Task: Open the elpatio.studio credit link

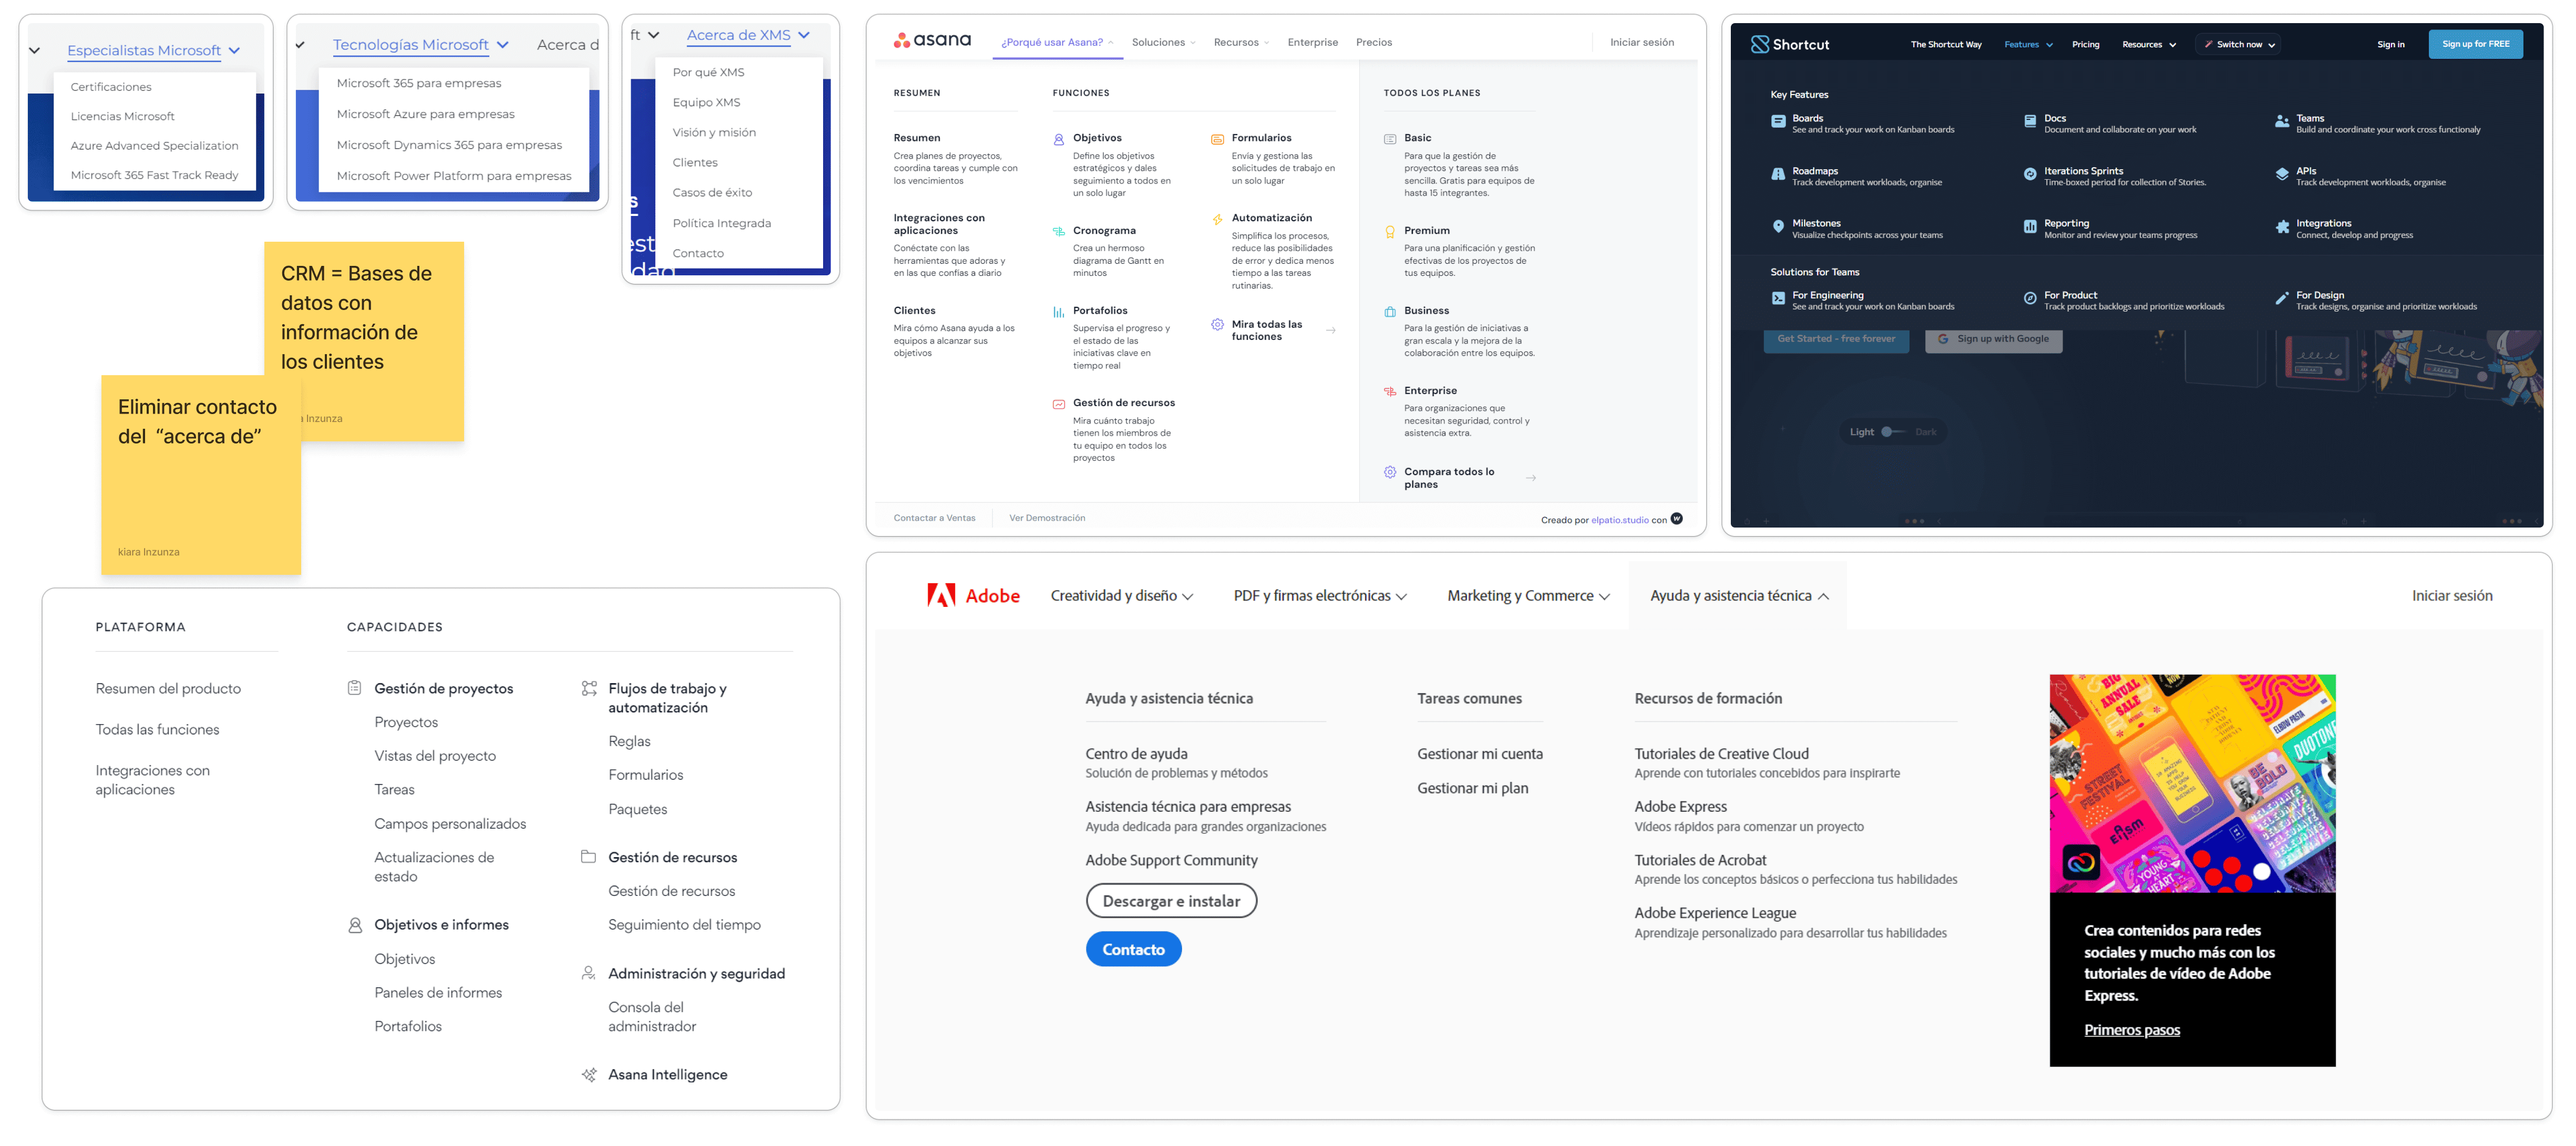Action: pos(1619,520)
